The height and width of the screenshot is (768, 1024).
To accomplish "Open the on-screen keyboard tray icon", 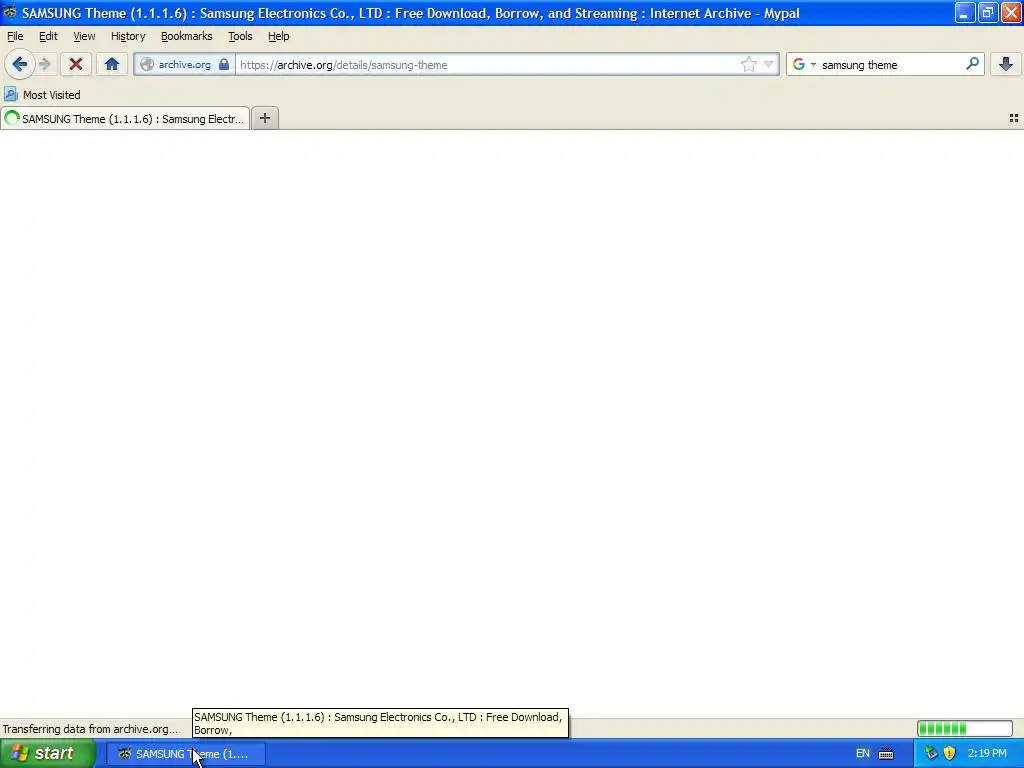I will tap(886, 754).
